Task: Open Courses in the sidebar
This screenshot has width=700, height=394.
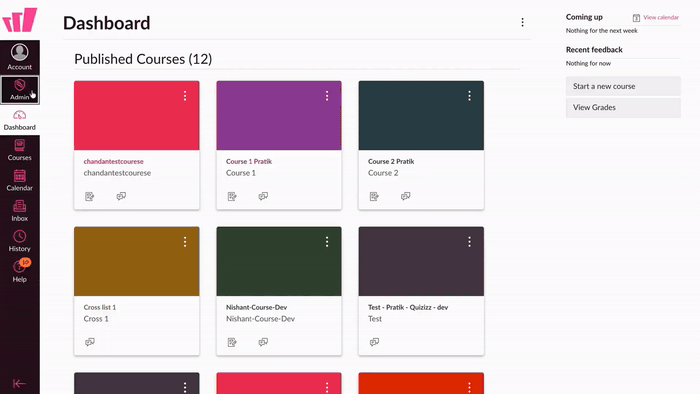Action: pyautogui.click(x=20, y=150)
